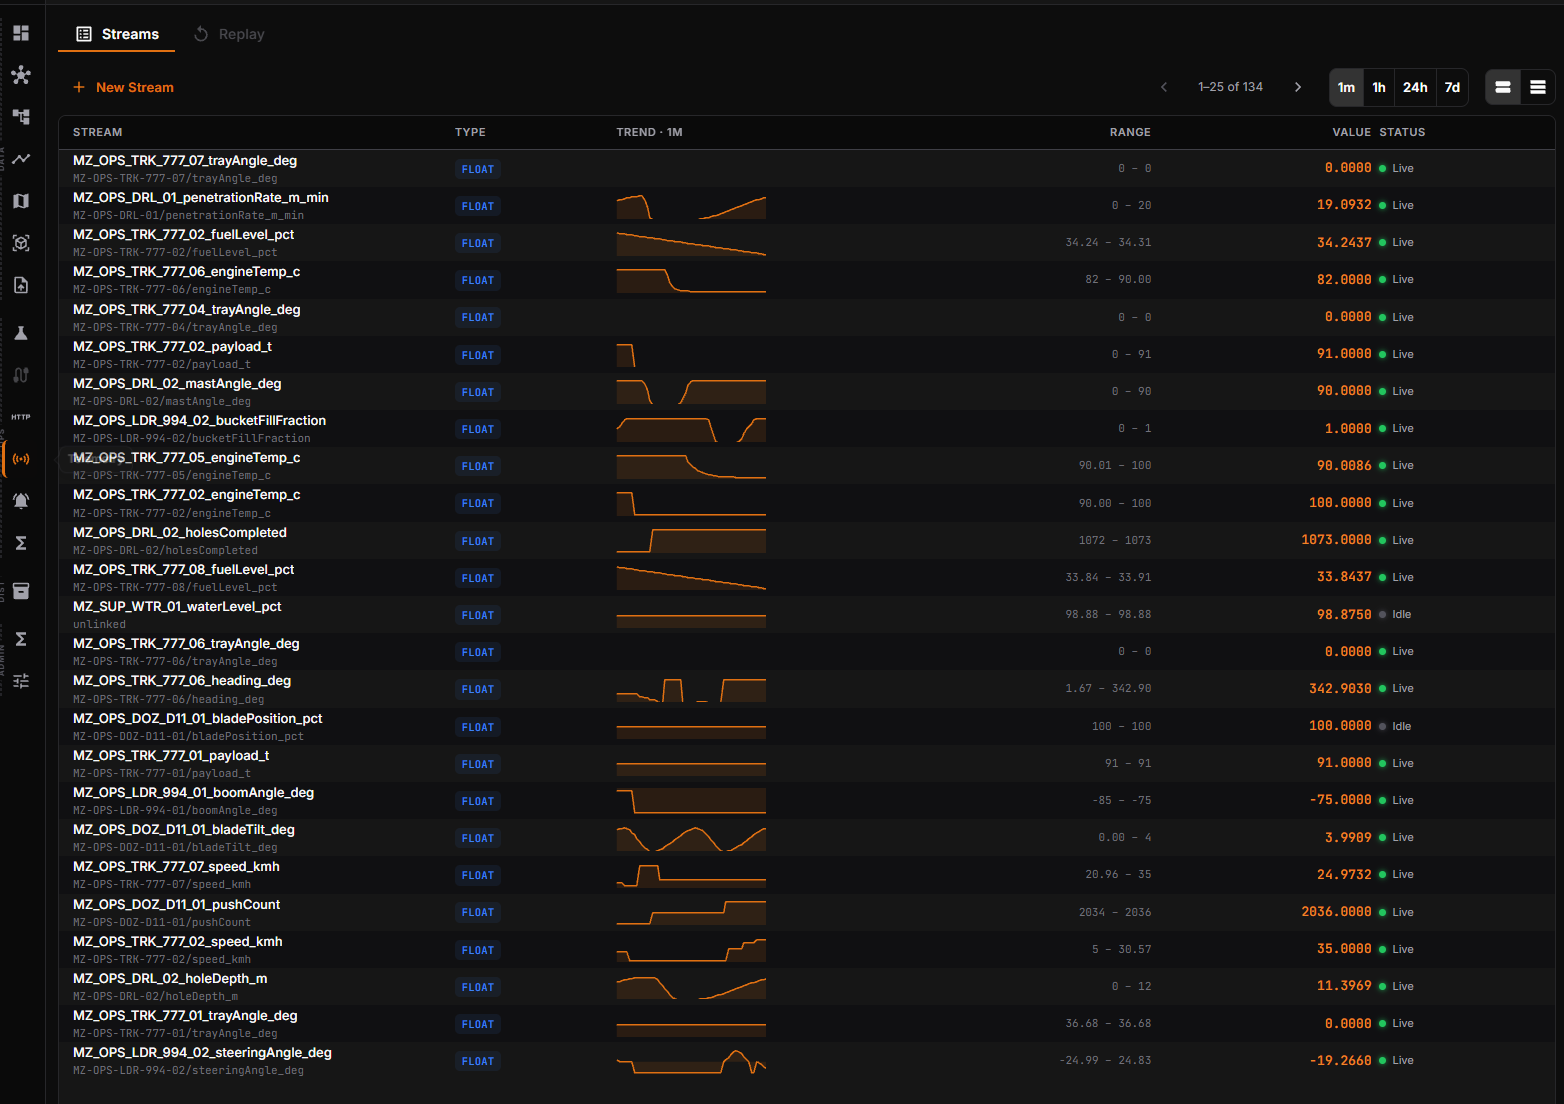Click path MZ-OPS-TRK-777-05/engineTemp_c
Image resolution: width=1564 pixels, height=1104 pixels.
click(172, 475)
